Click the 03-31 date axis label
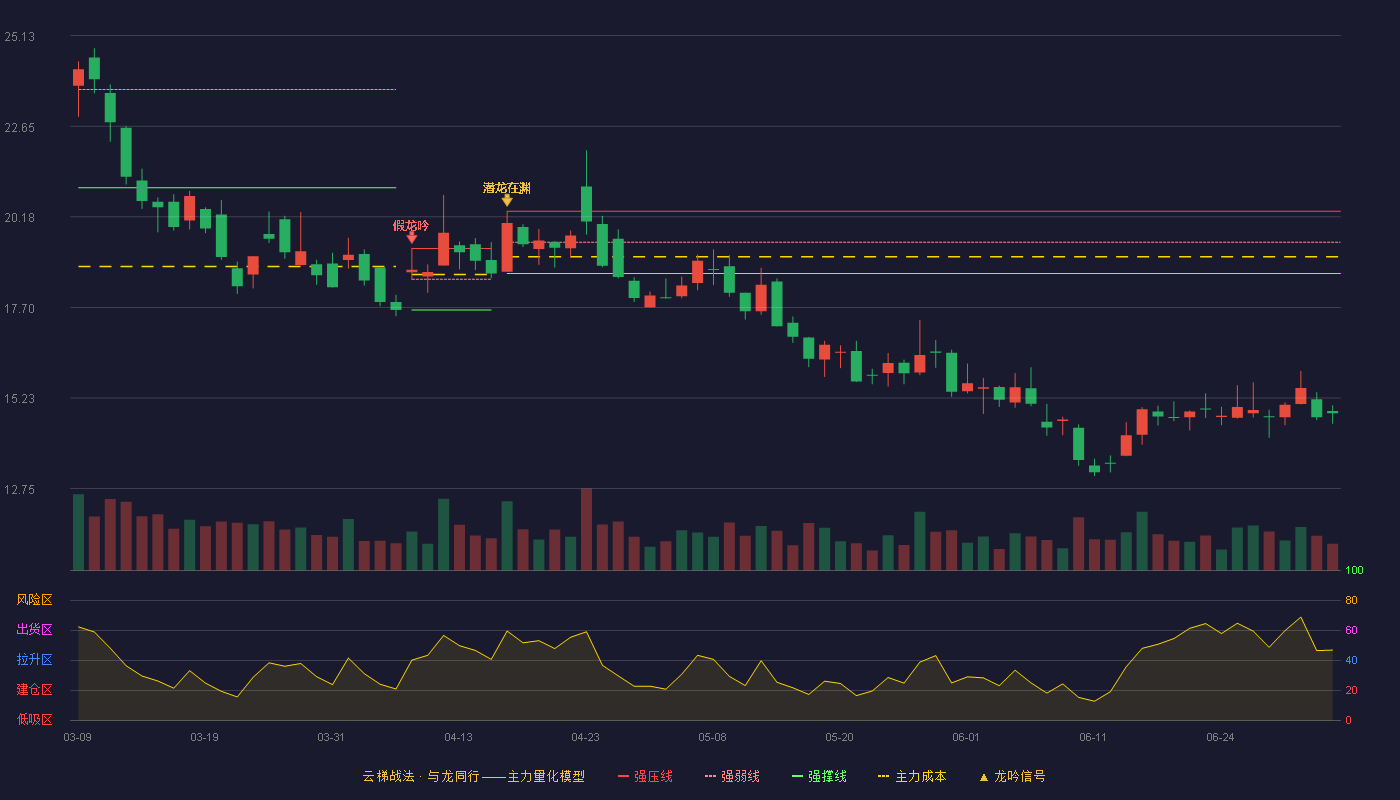The width and height of the screenshot is (1400, 800). coord(331,737)
